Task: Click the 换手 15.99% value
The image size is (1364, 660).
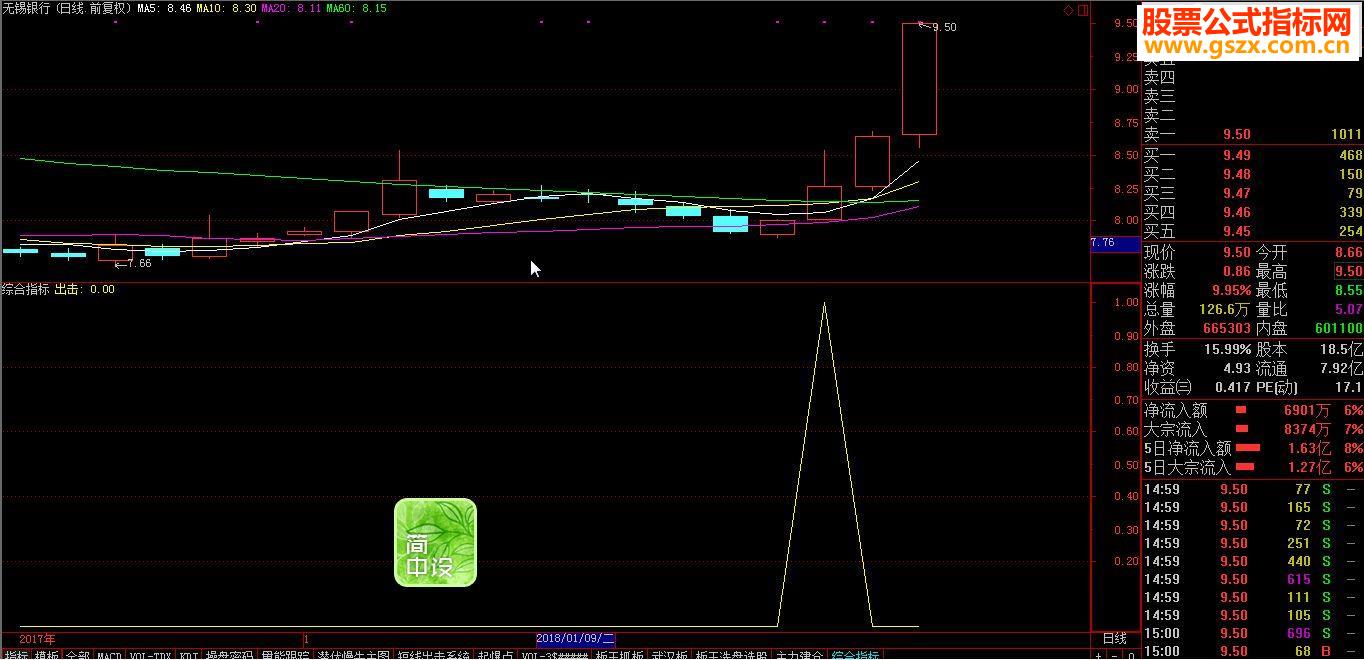Action: click(x=1227, y=350)
